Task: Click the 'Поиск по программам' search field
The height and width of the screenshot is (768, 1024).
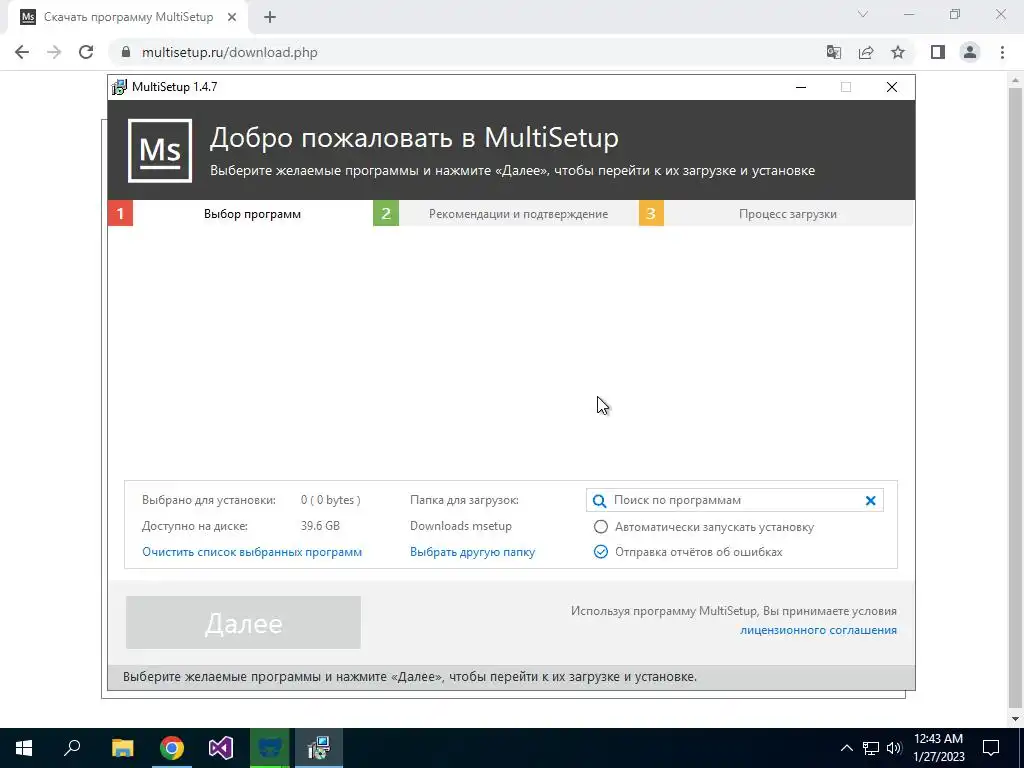Action: coord(735,501)
